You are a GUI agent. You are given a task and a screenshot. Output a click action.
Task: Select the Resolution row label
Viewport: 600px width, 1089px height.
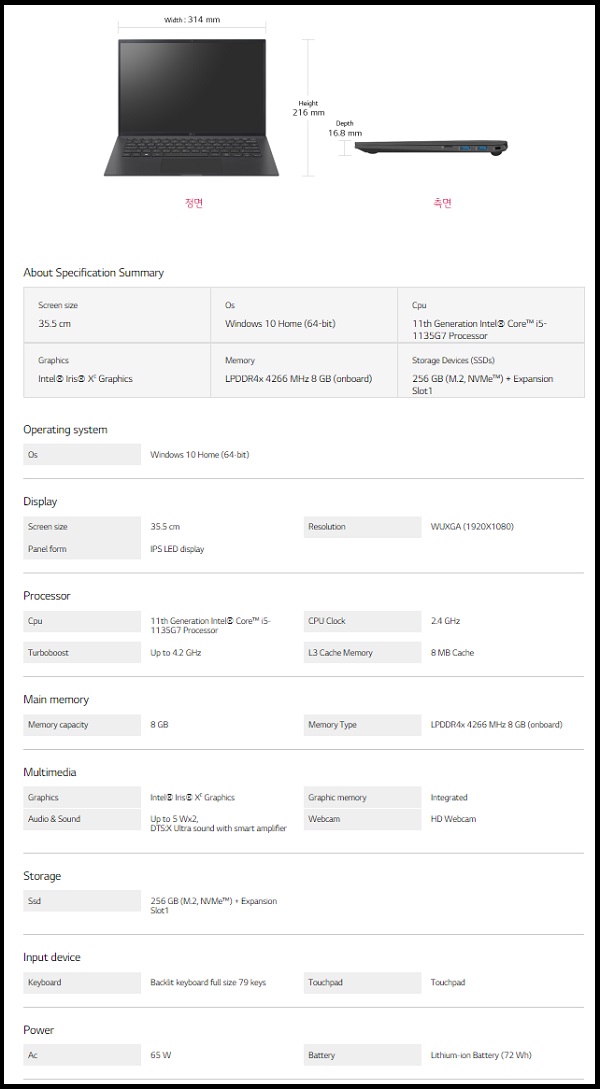pos(362,527)
